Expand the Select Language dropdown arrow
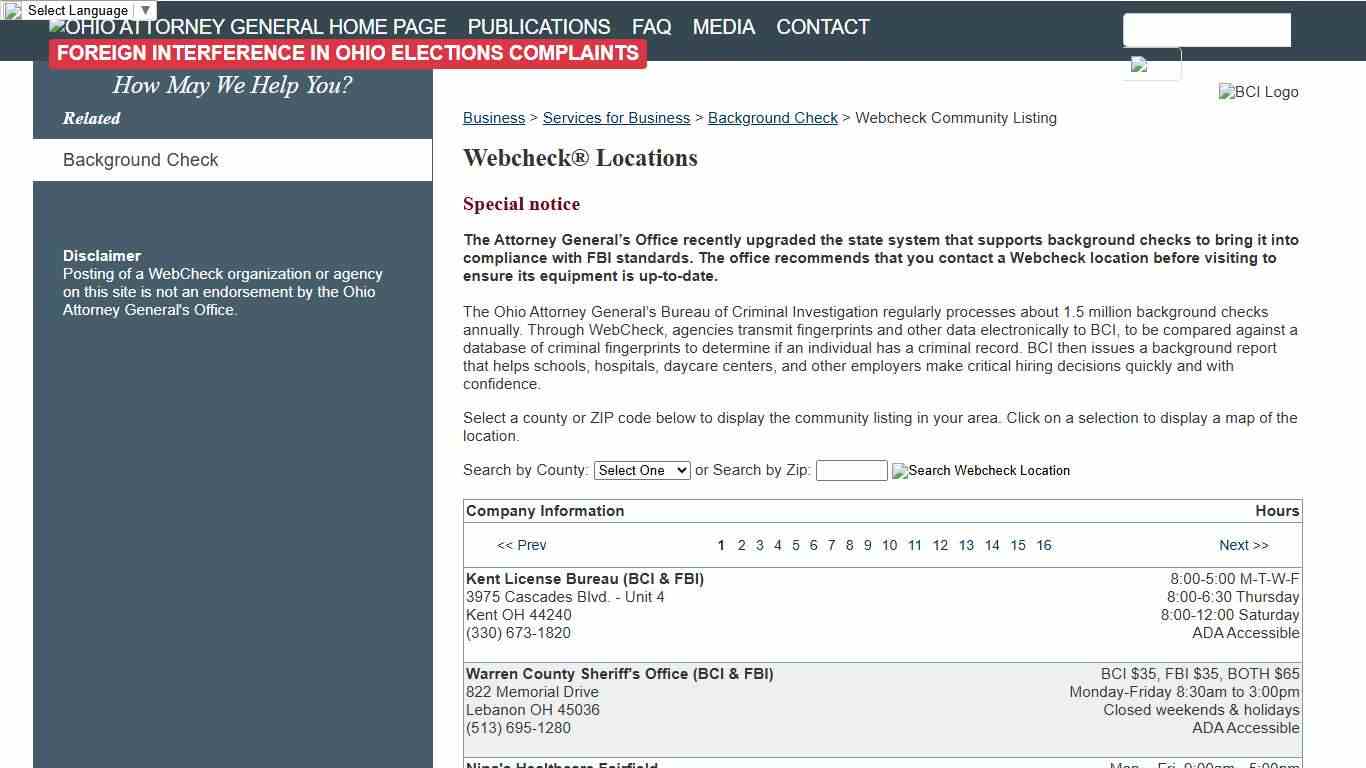Screen dimensions: 1366x768 click(146, 10)
